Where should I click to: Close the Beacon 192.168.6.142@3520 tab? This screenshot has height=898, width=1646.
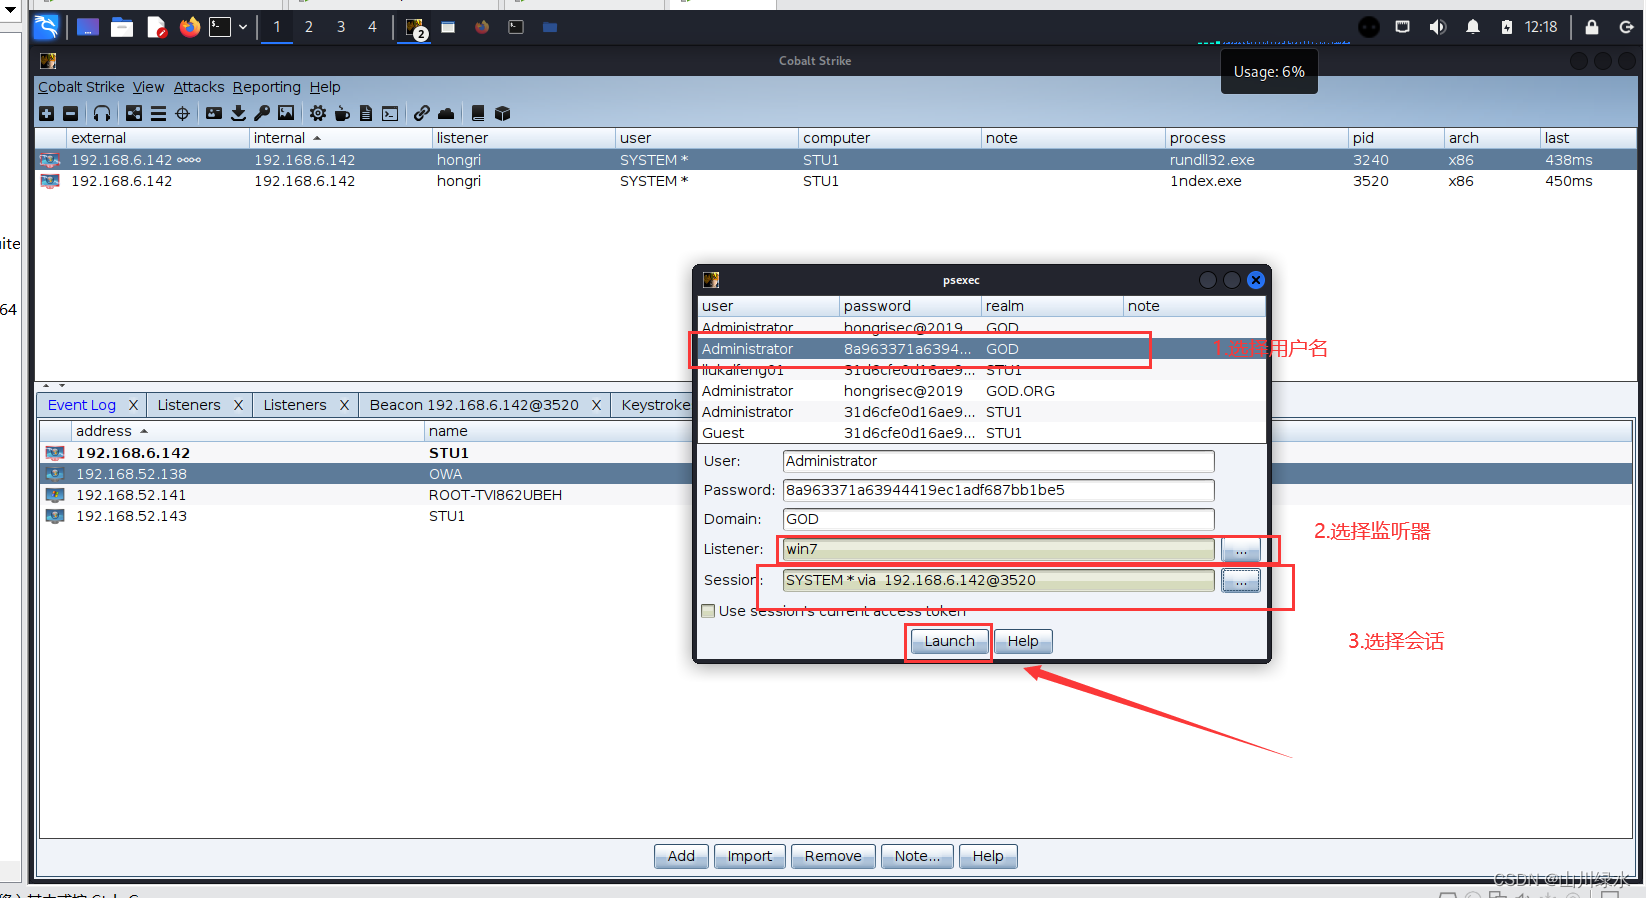click(596, 405)
